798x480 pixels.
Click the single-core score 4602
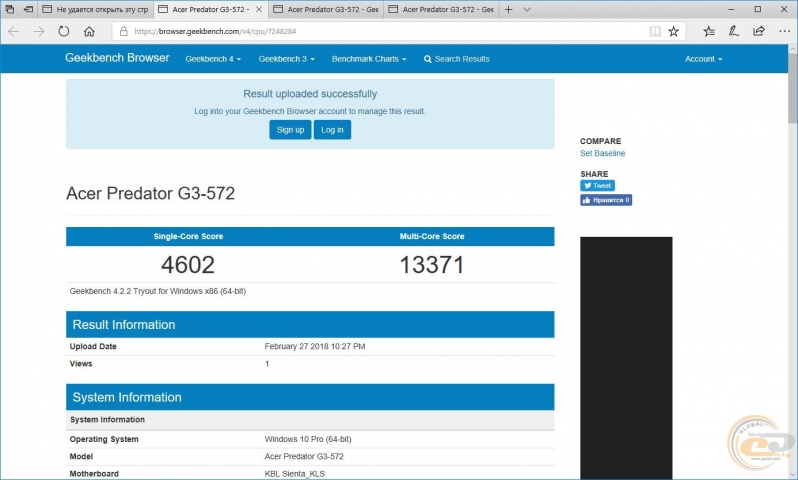click(x=188, y=265)
